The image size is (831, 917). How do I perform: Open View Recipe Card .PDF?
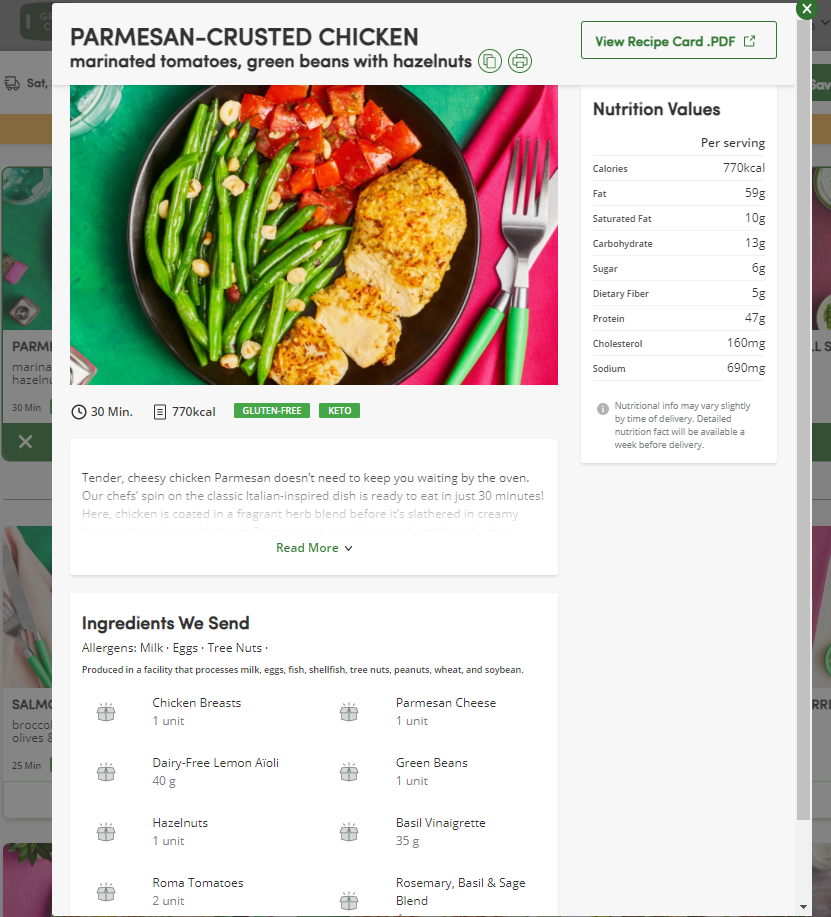[x=678, y=41]
